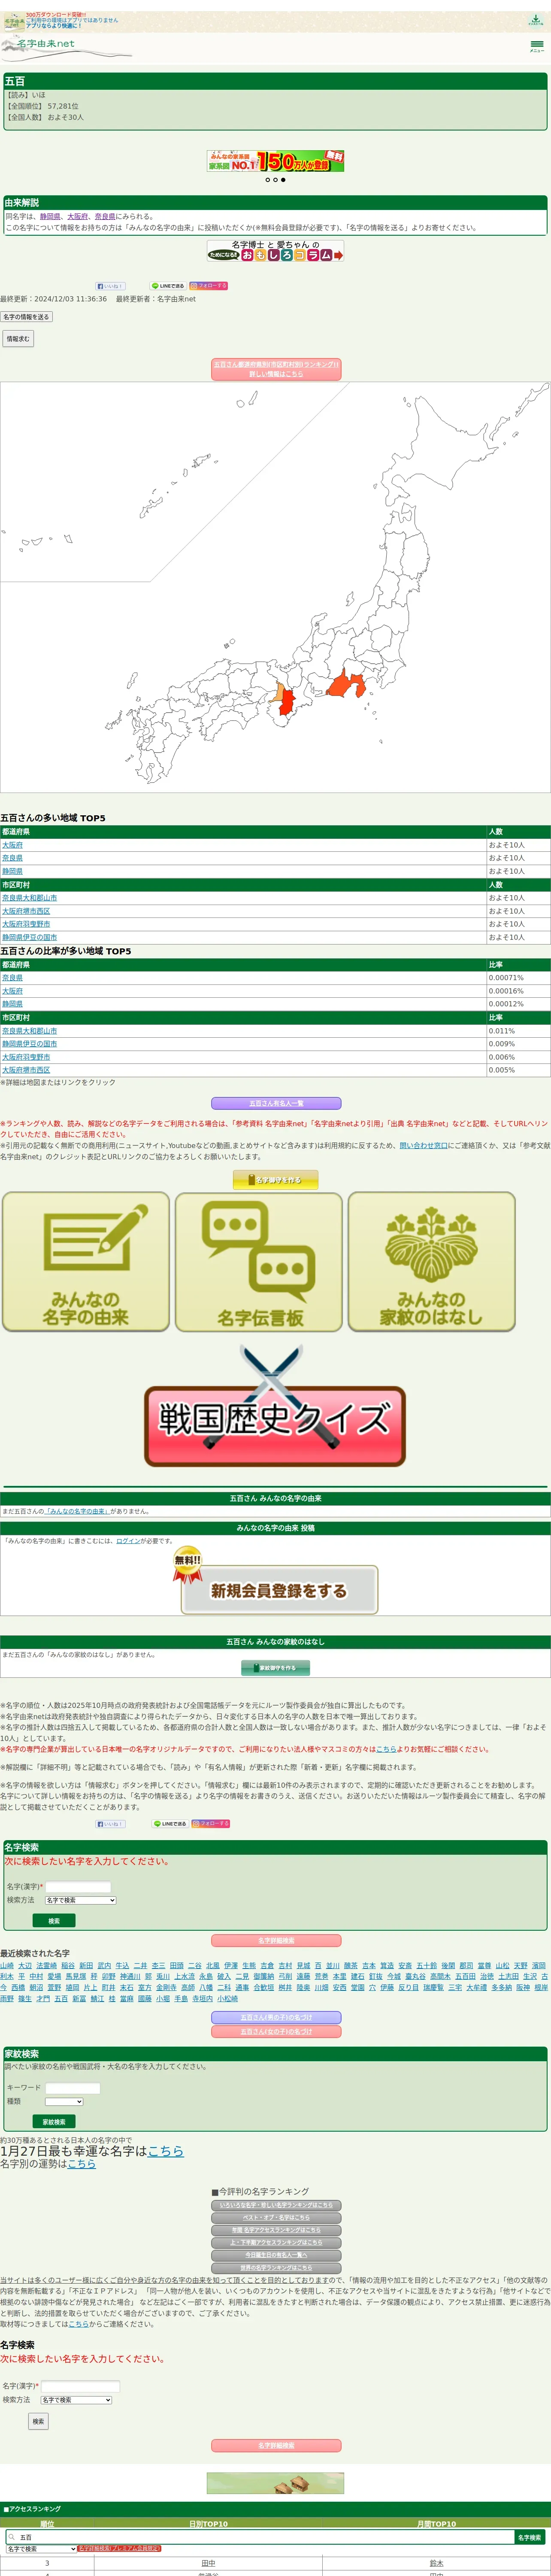
Task: Share via LINEで送る button under 由来解説
Action: [168, 286]
